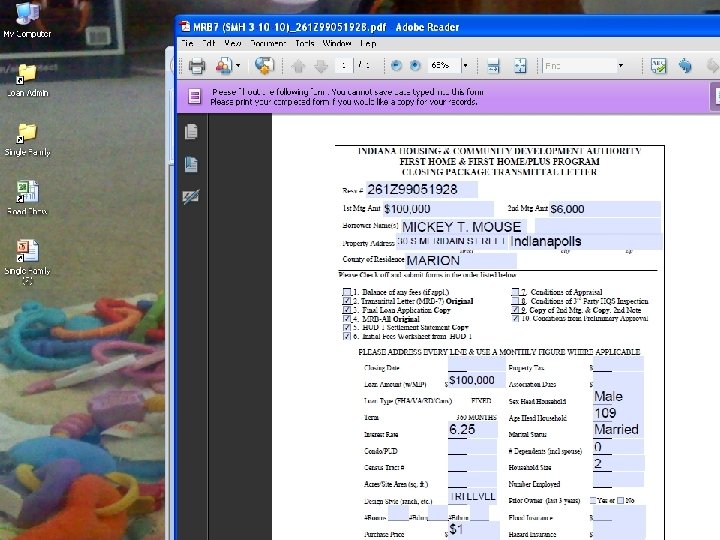Image resolution: width=720 pixels, height=540 pixels.
Task: Check Prior Owner Yes box
Action: (593, 501)
